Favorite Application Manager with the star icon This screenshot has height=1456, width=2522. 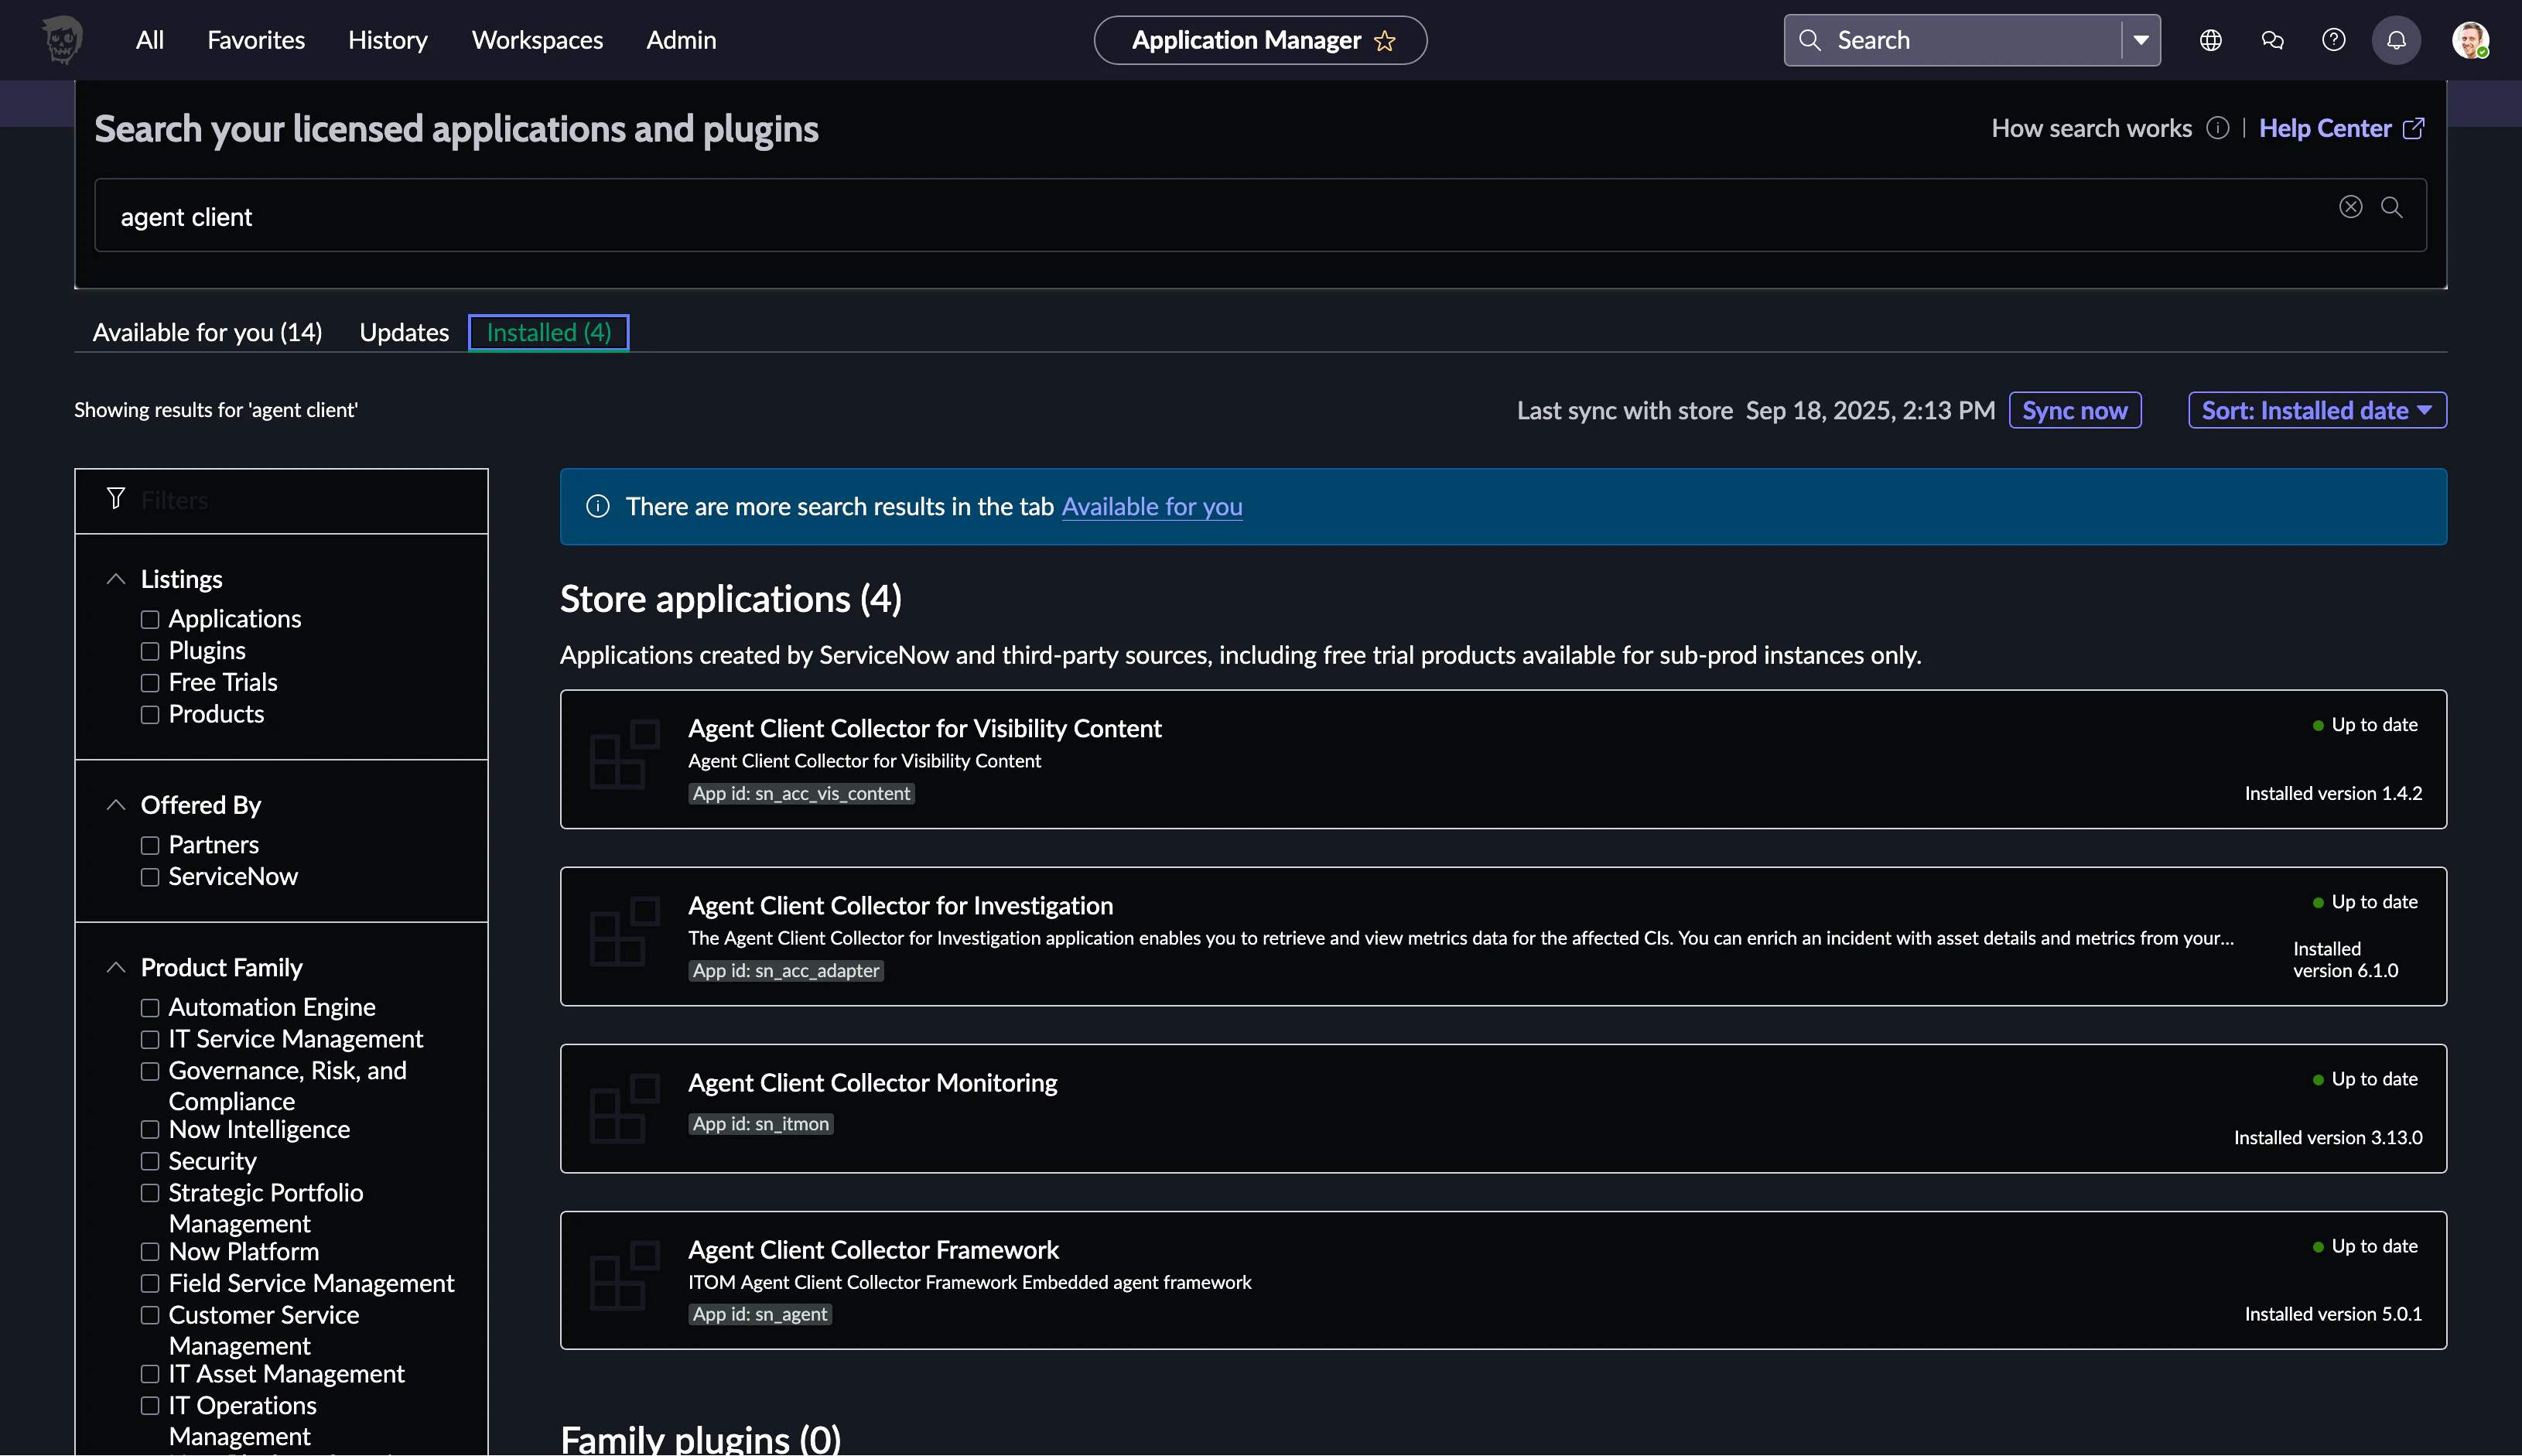click(x=1385, y=41)
